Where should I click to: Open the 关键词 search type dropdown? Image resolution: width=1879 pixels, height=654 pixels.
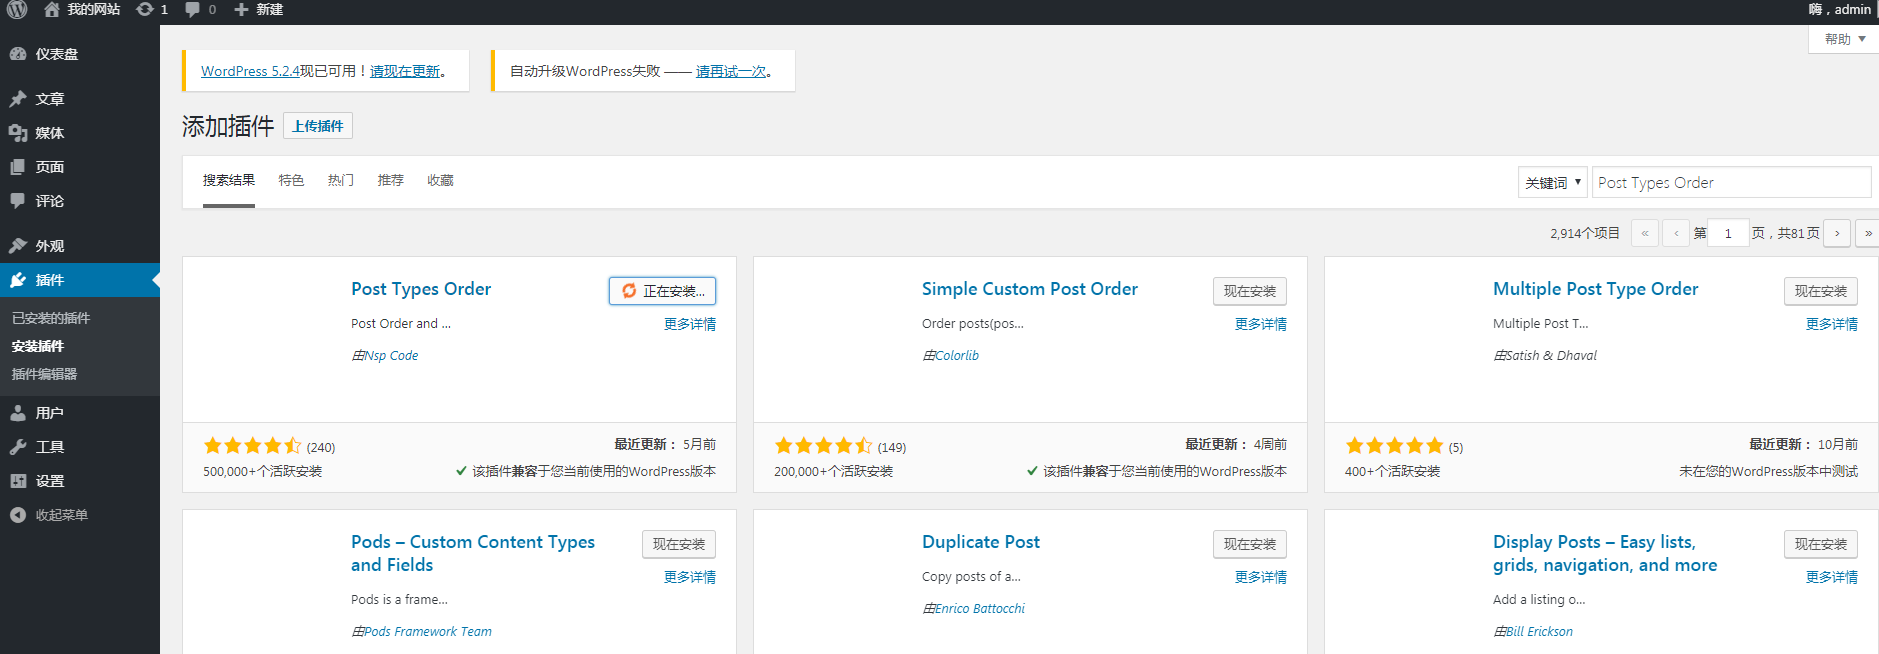click(x=1552, y=183)
